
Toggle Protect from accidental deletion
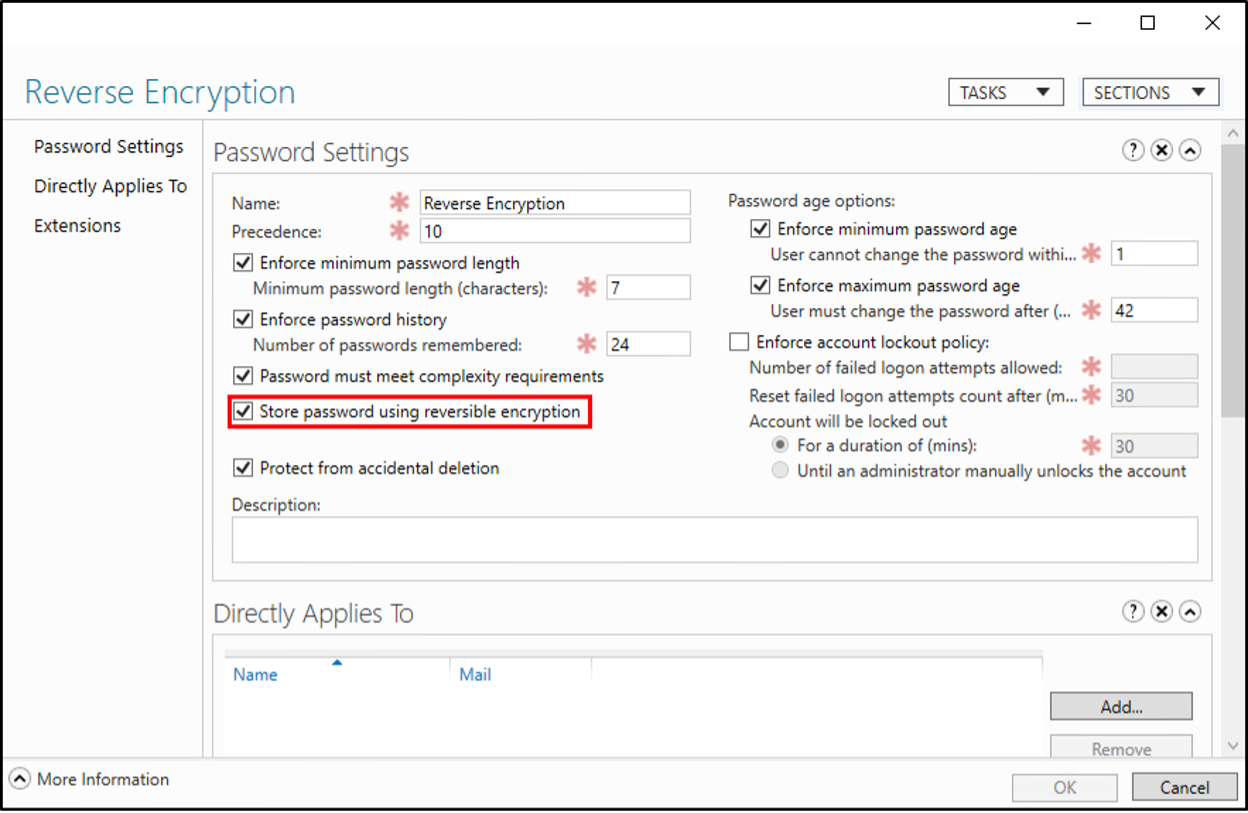pyautogui.click(x=242, y=467)
